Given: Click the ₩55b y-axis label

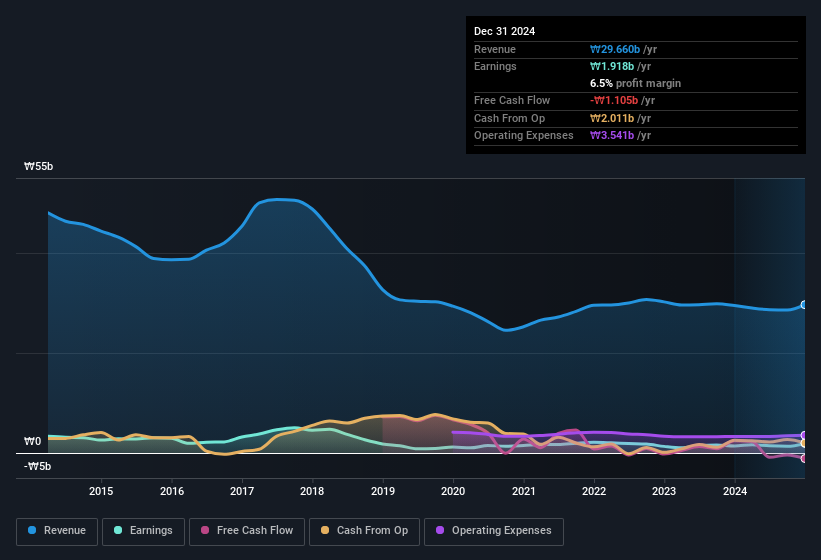Looking at the screenshot, I should click(x=39, y=166).
